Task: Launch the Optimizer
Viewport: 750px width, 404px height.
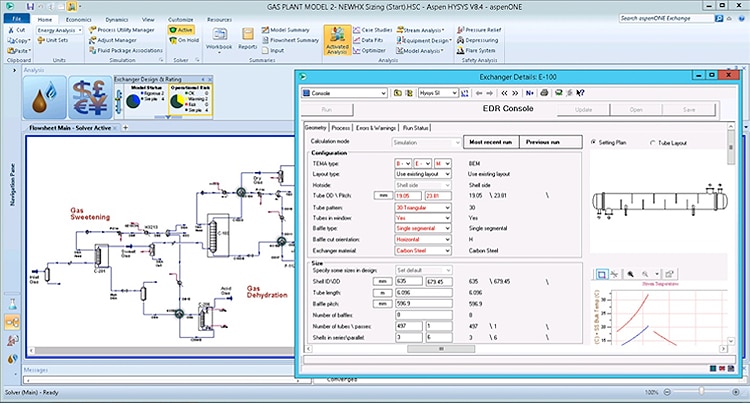Action: [x=369, y=50]
